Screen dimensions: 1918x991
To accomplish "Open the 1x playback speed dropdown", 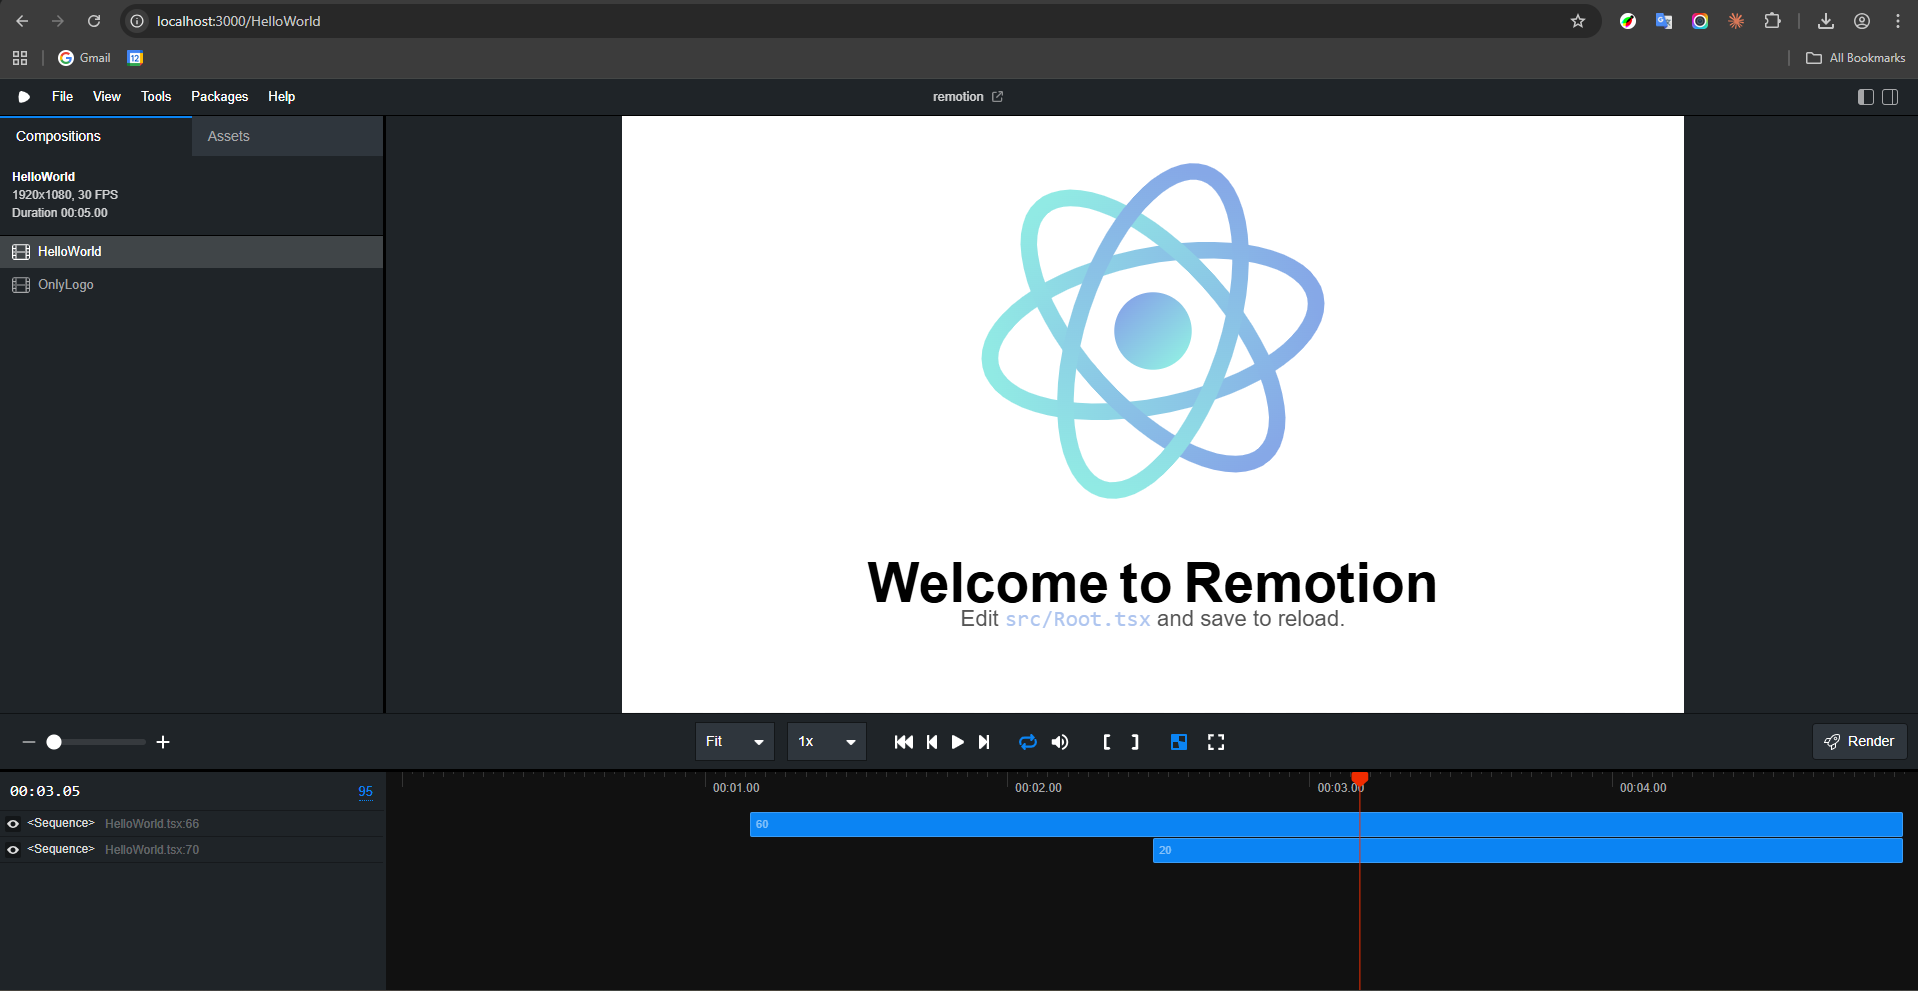I will coord(826,742).
